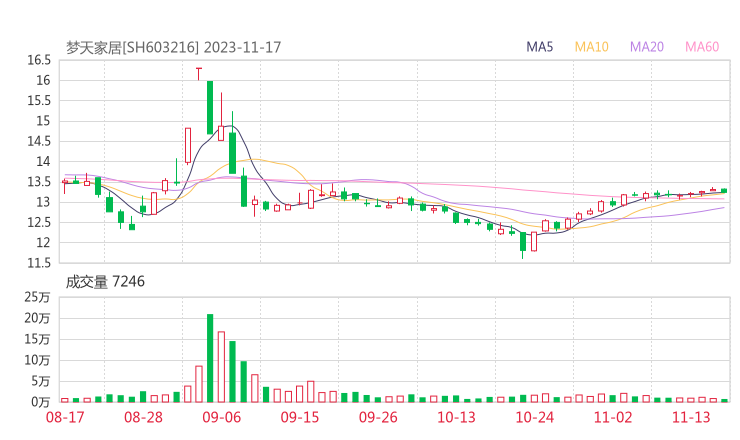This screenshot has height=440, width=740.
Task: Click the 08-17 date axis label
Action: coord(65,417)
